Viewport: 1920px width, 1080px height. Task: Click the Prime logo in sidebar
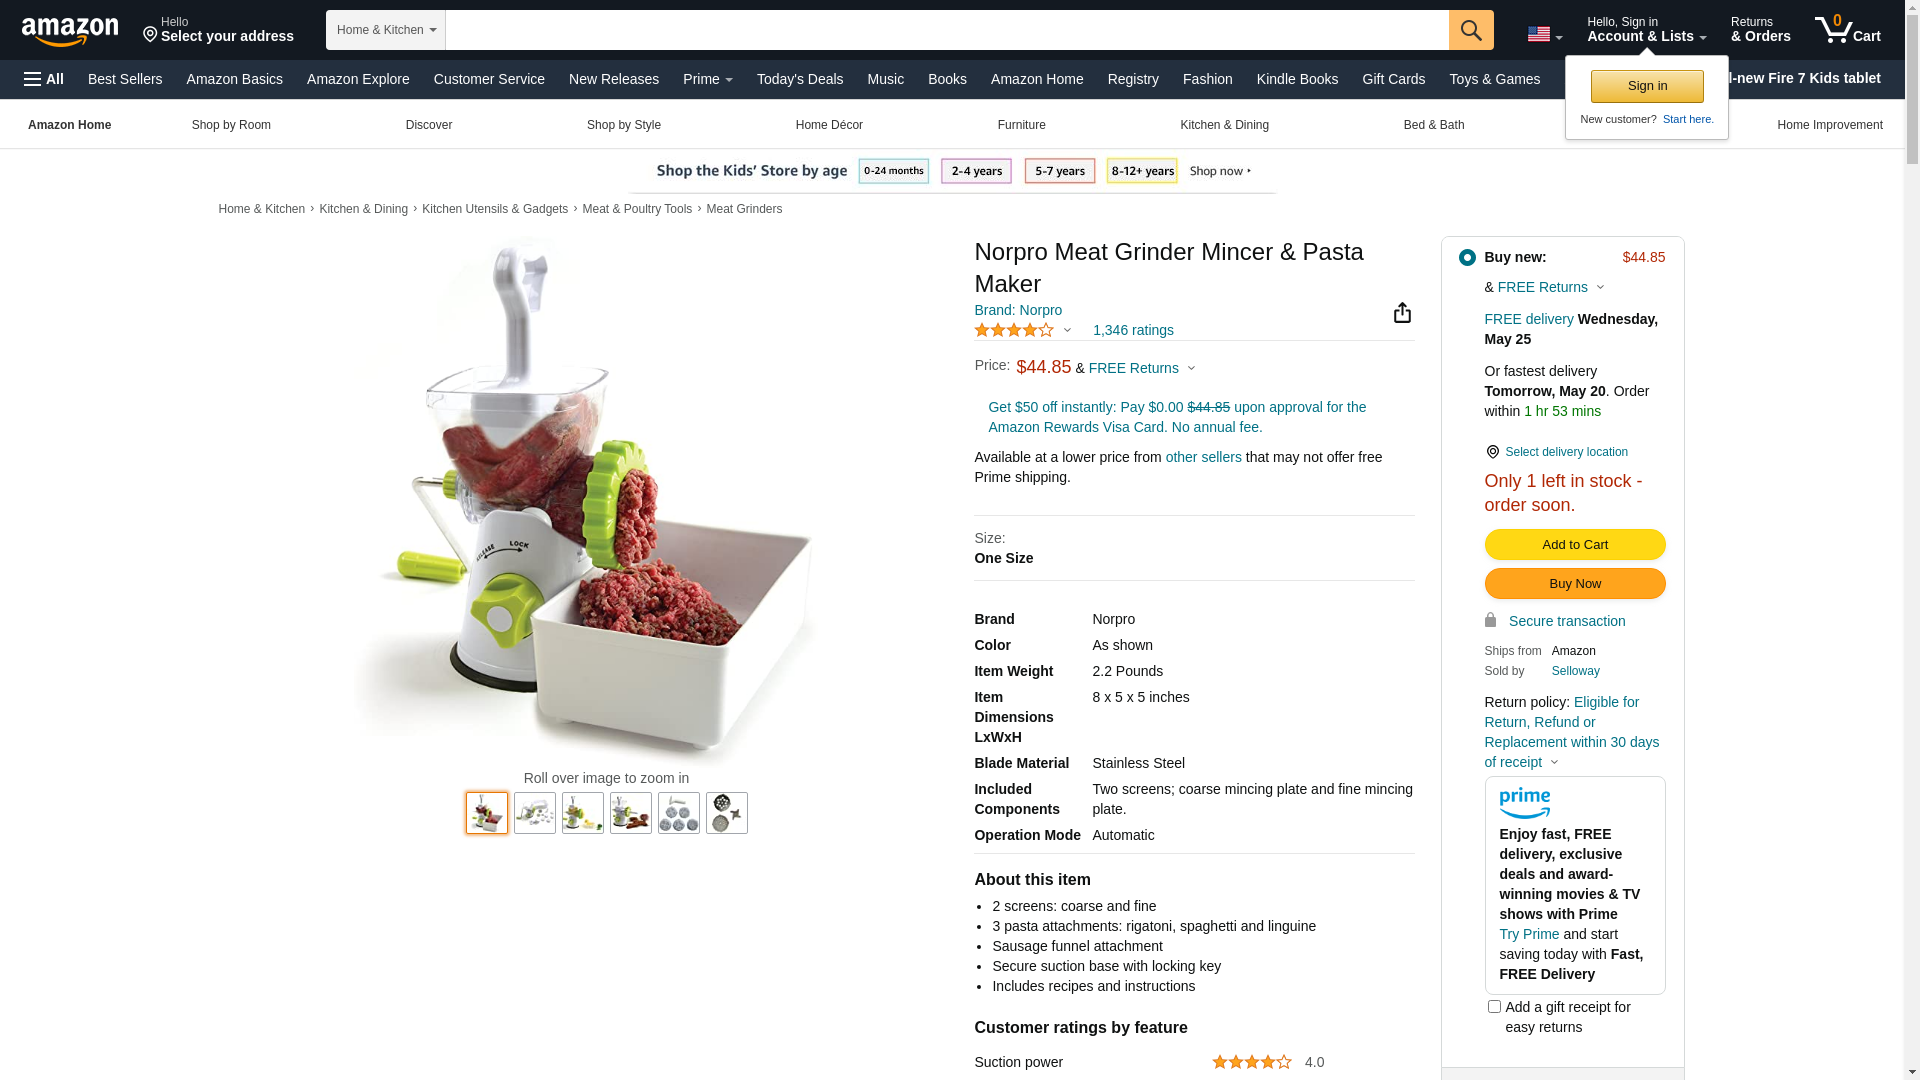(x=1525, y=803)
